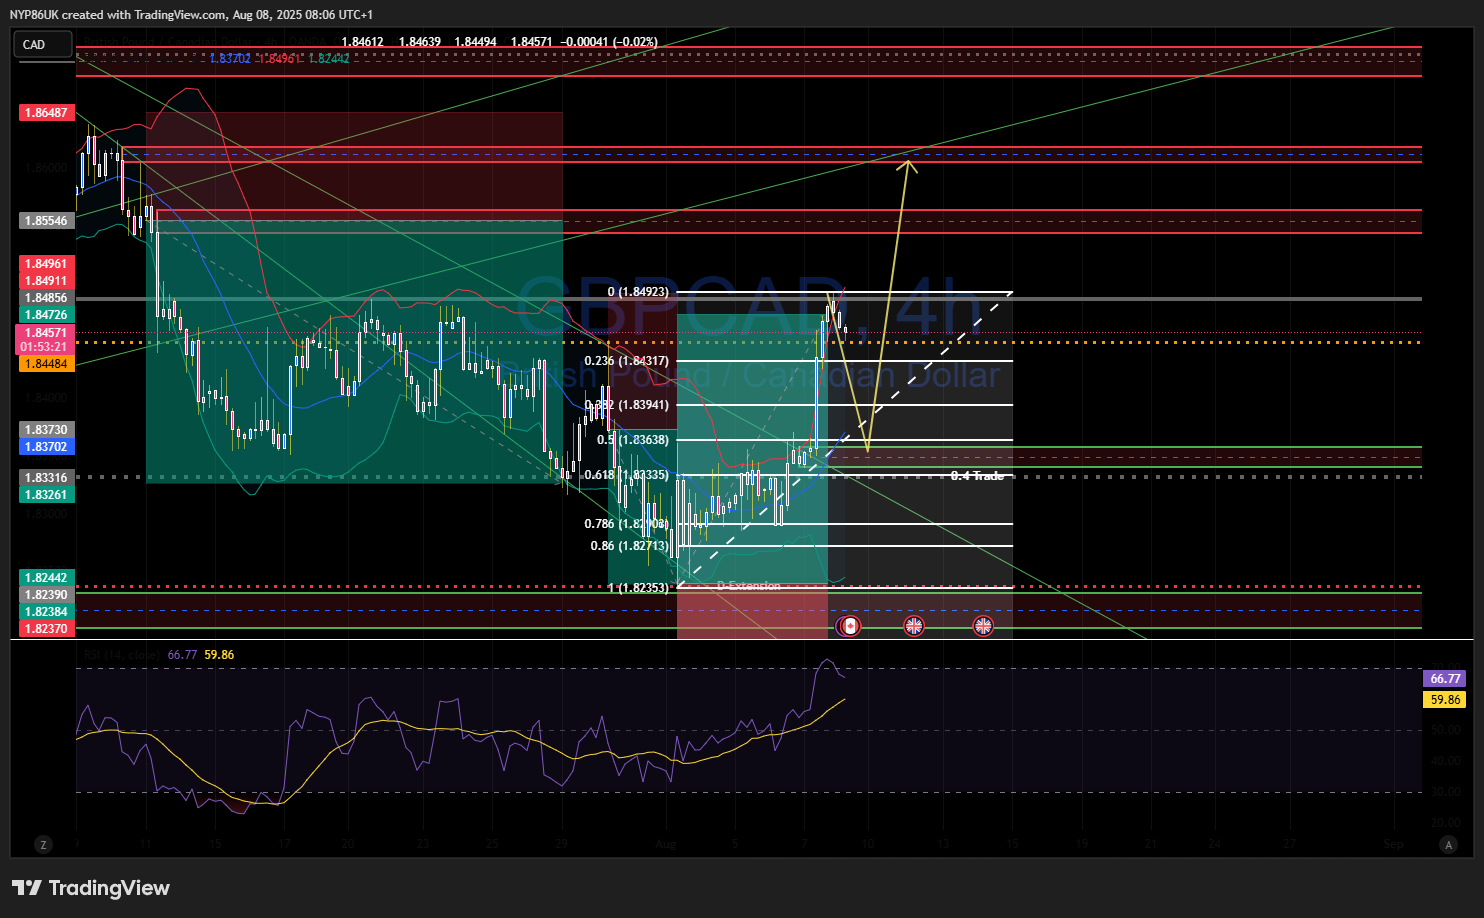Select the Fibonacci 0.5 (1.83638) level label
The width and height of the screenshot is (1484, 918).
tap(633, 440)
